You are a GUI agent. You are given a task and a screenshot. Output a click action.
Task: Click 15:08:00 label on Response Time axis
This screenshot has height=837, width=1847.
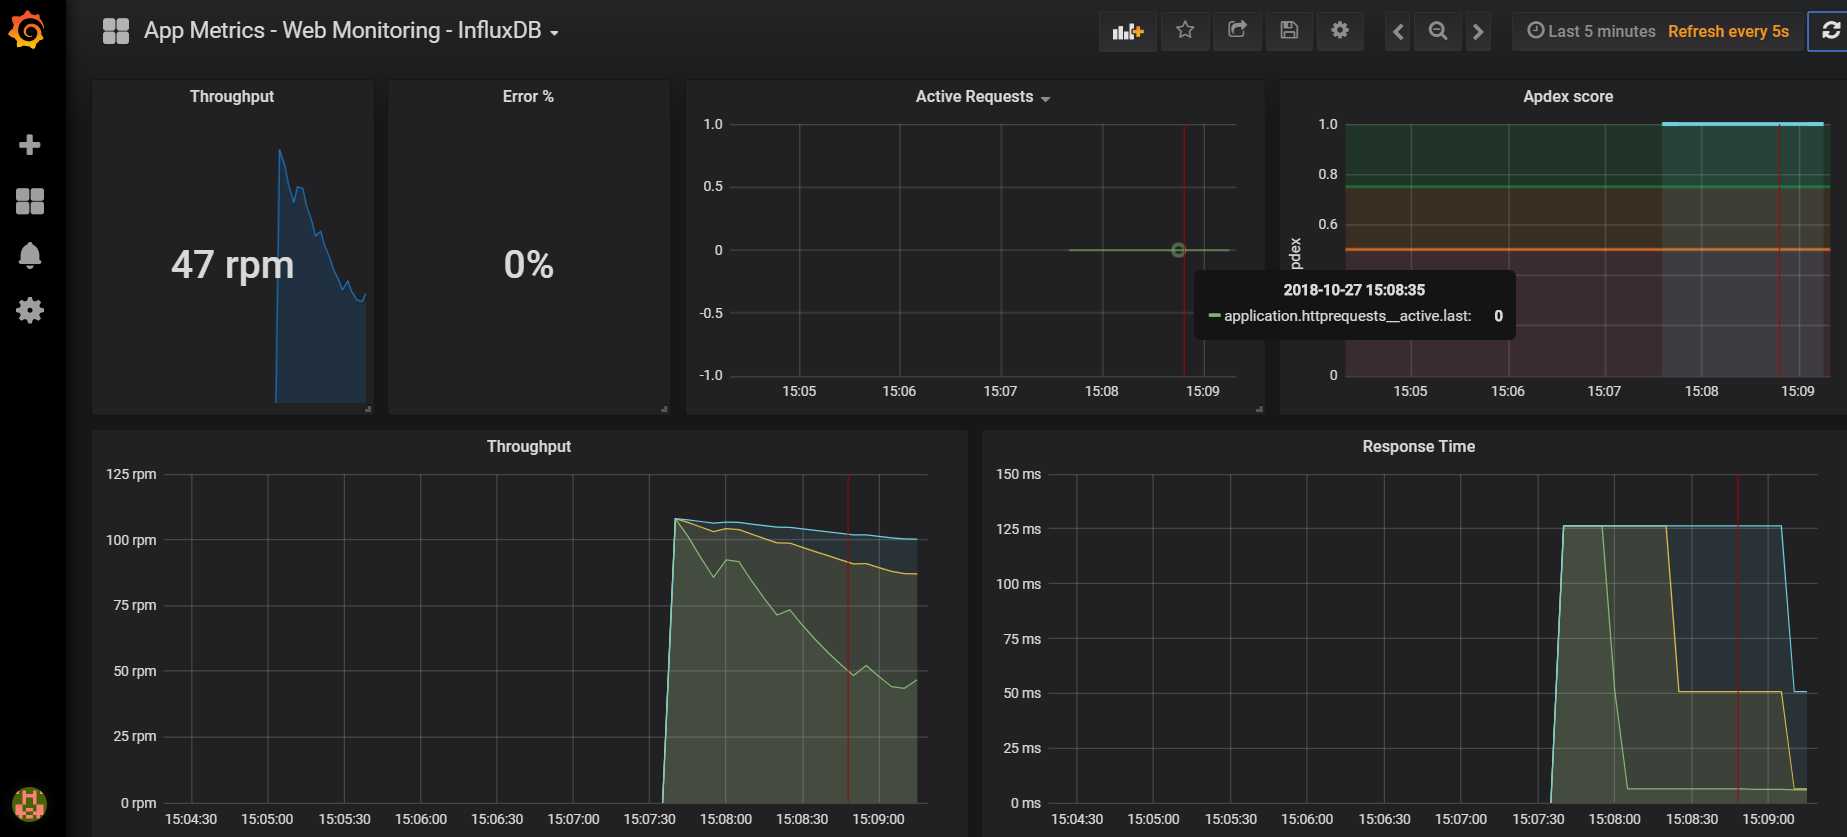click(1614, 819)
